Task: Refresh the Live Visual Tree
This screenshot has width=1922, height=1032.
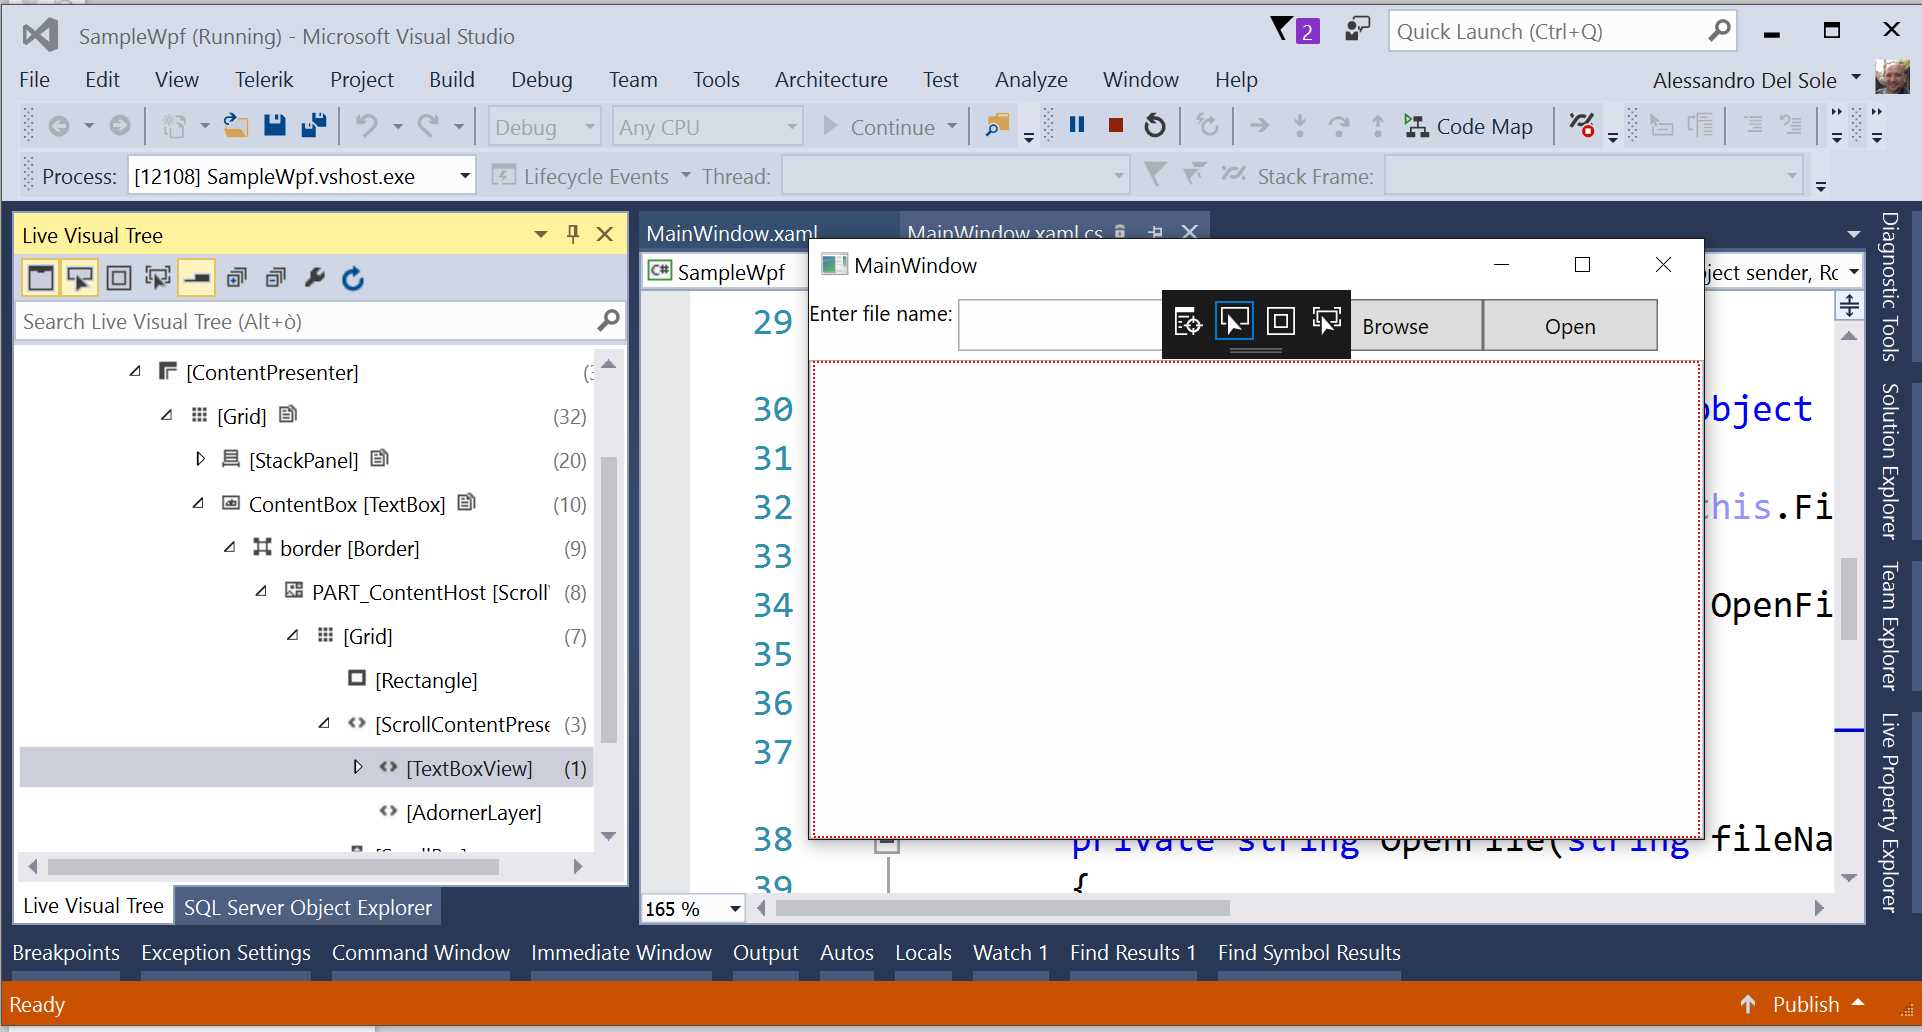Action: click(353, 278)
